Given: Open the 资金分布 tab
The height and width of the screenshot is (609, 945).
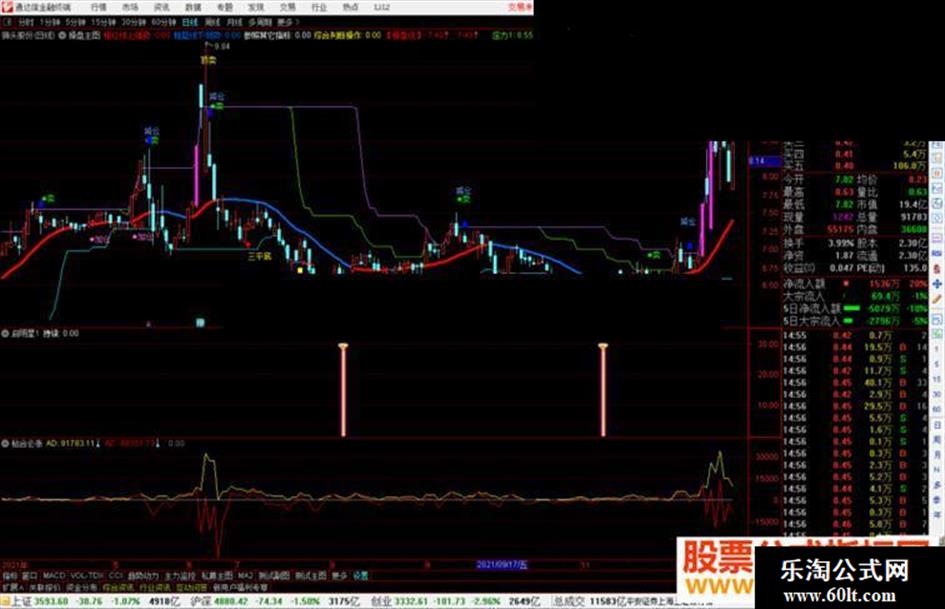Looking at the screenshot, I should coord(81,587).
